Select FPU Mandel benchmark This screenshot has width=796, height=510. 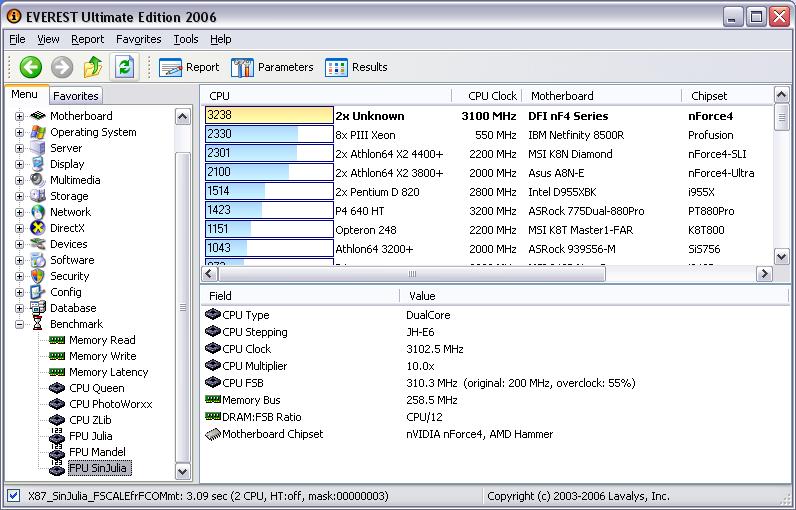pos(97,452)
